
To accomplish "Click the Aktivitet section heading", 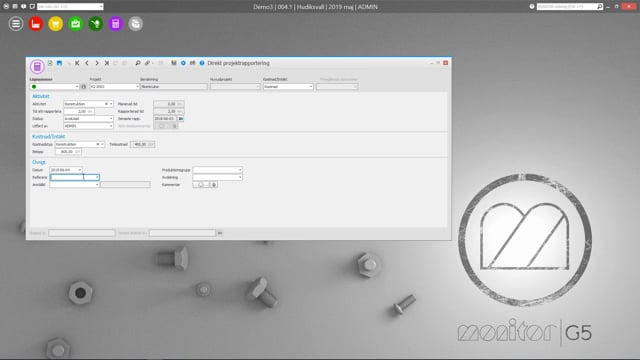I will point(41,96).
